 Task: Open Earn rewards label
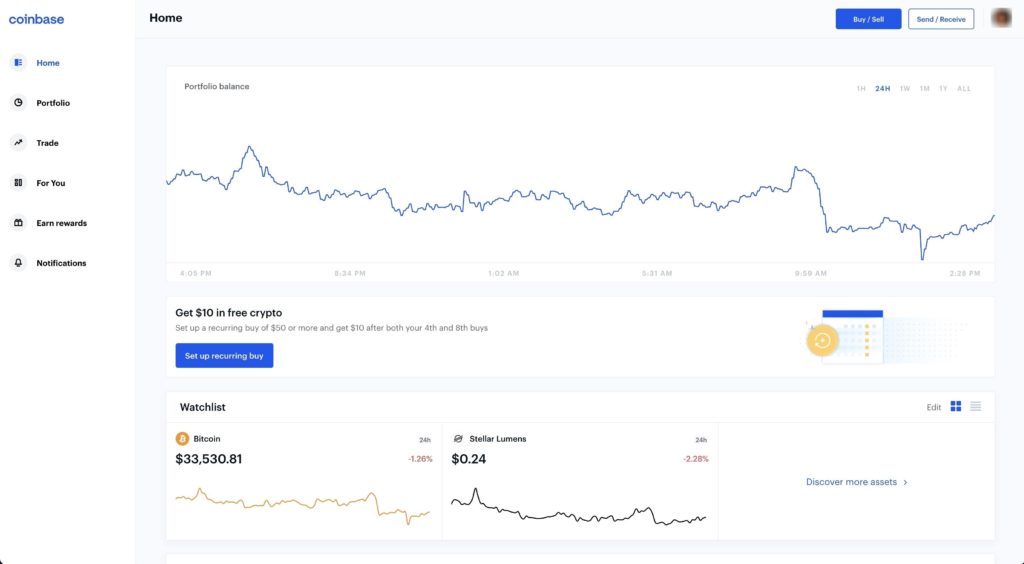click(61, 223)
